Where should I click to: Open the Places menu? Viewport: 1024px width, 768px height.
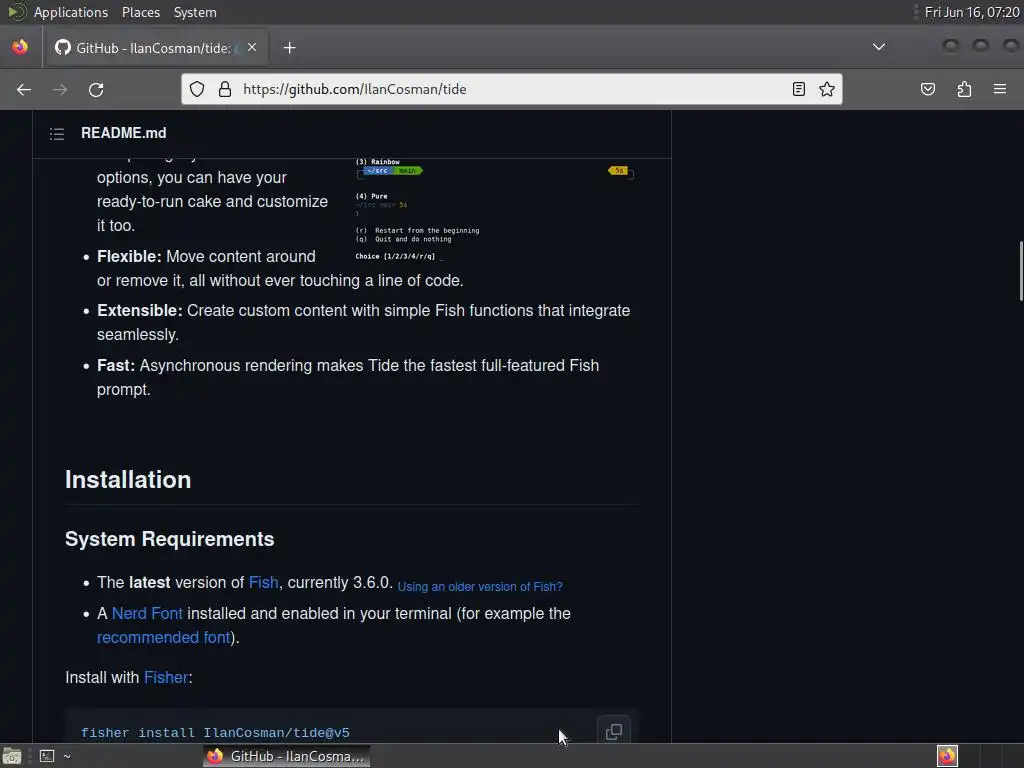(141, 12)
